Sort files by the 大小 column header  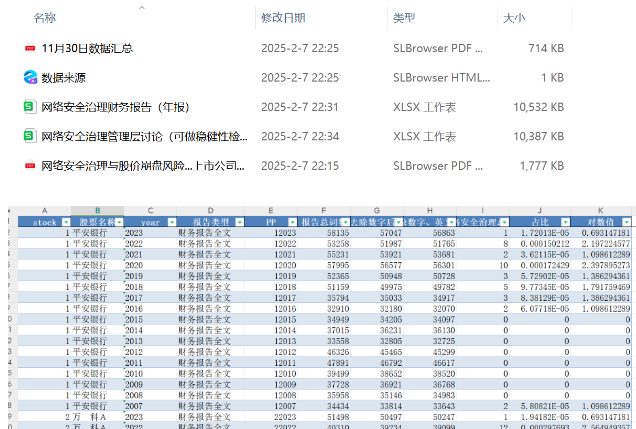coord(514,18)
